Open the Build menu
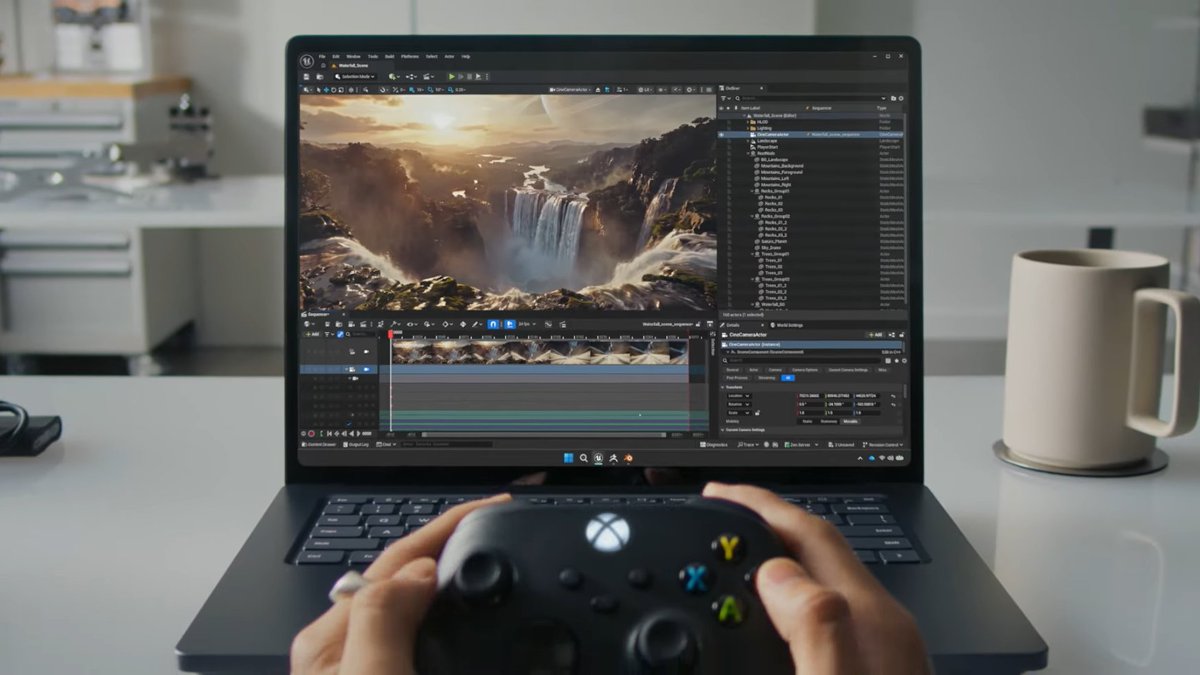 pos(390,56)
